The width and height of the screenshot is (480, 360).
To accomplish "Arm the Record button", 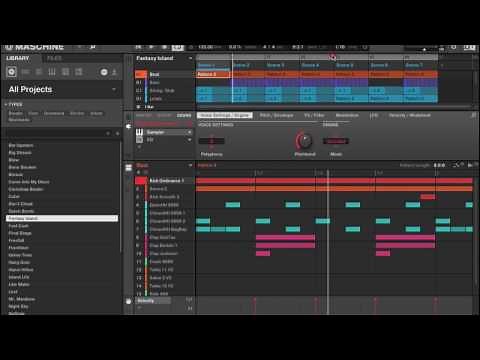I will pos(164,47).
